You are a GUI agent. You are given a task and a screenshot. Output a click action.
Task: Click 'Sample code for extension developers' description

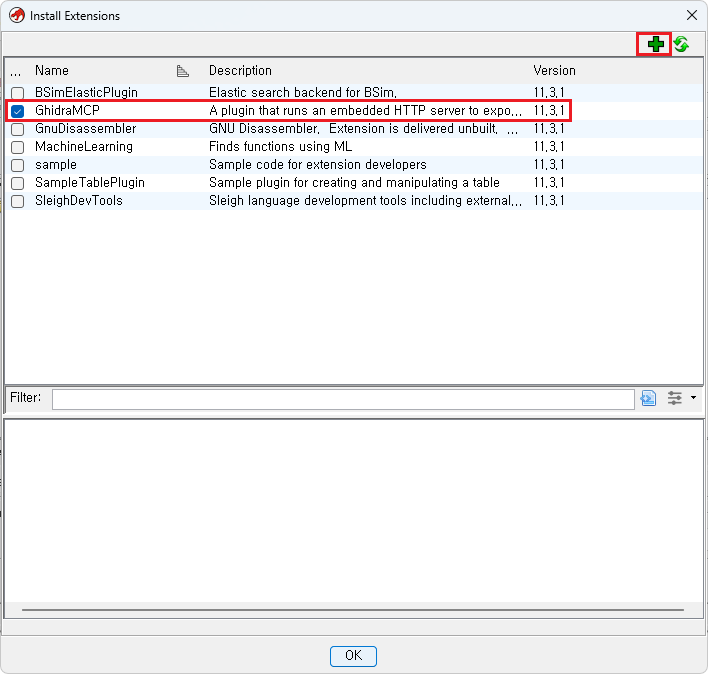317,164
